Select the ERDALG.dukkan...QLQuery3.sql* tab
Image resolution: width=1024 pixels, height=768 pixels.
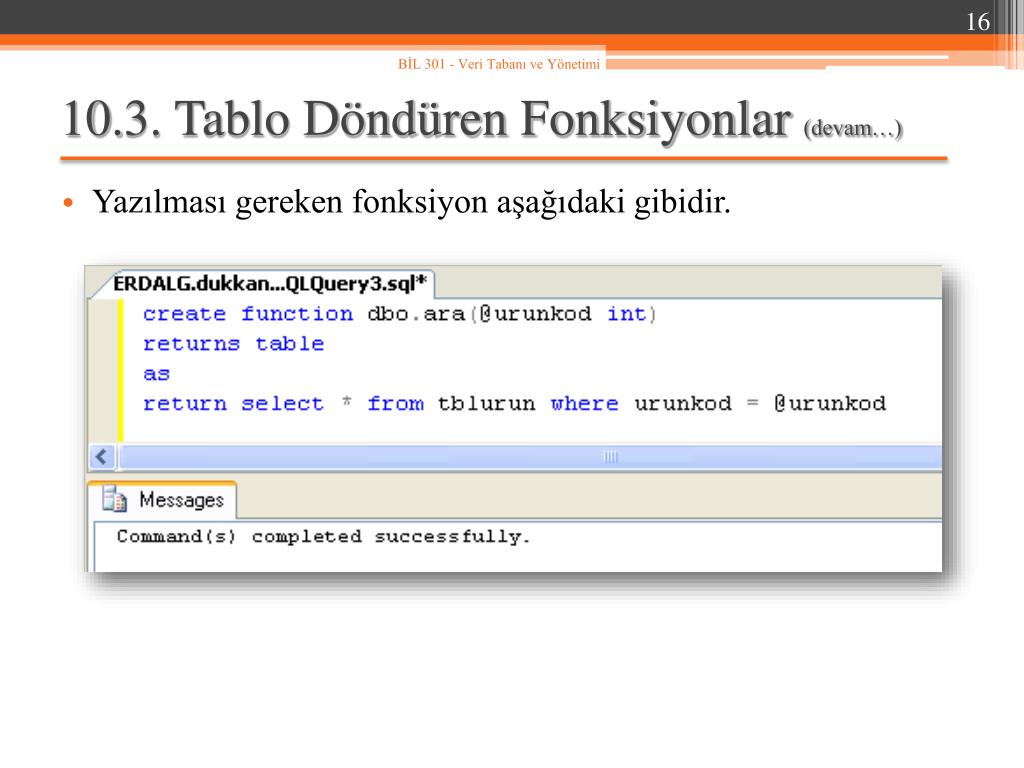(269, 284)
